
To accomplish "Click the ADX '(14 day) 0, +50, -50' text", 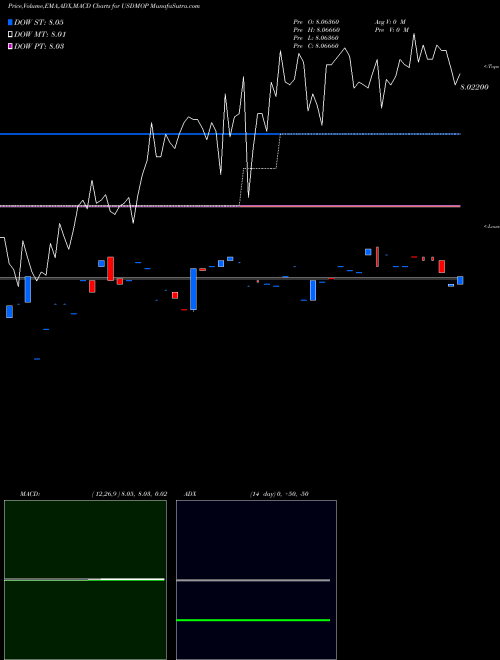I will 279,494.
